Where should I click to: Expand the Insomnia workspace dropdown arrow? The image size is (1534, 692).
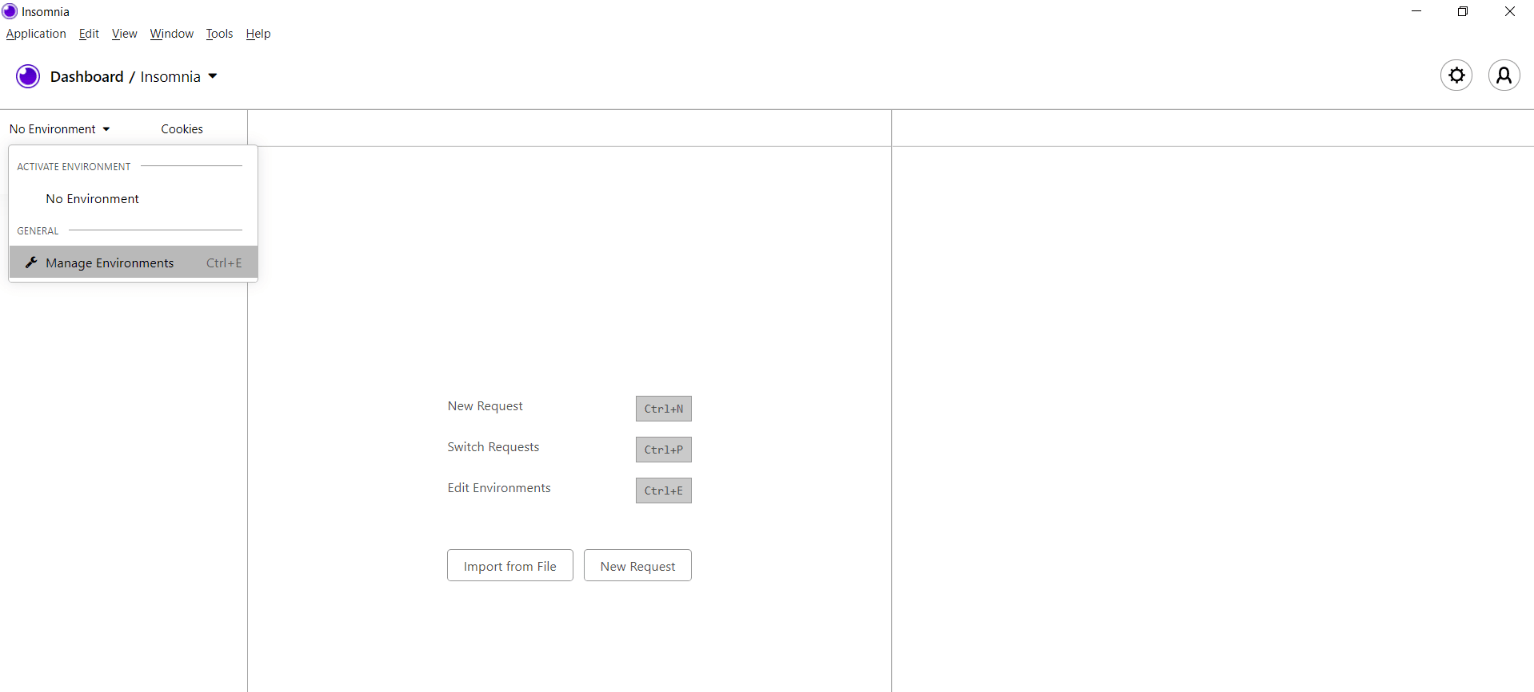pyautogui.click(x=212, y=77)
